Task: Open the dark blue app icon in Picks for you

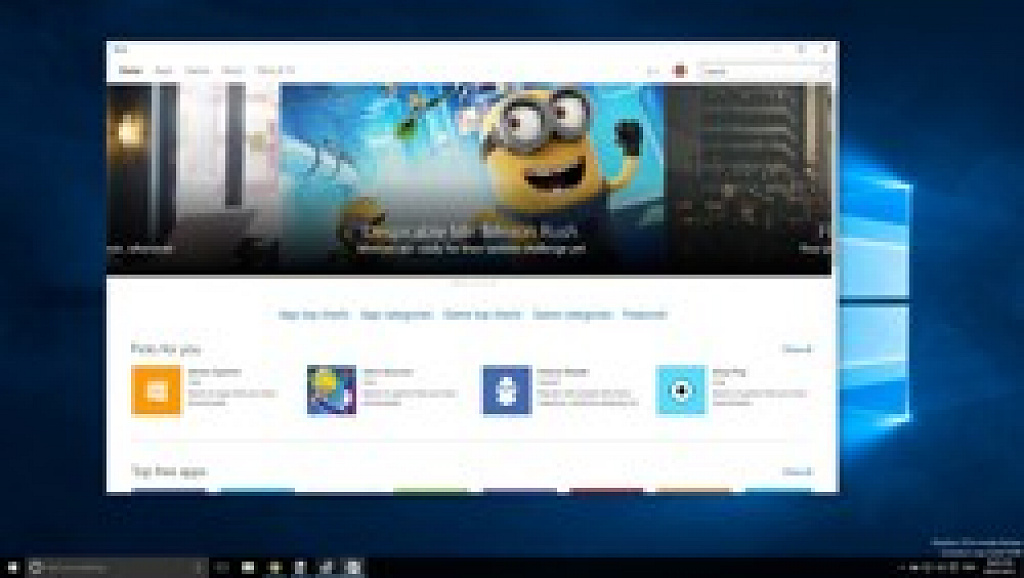Action: [x=506, y=391]
